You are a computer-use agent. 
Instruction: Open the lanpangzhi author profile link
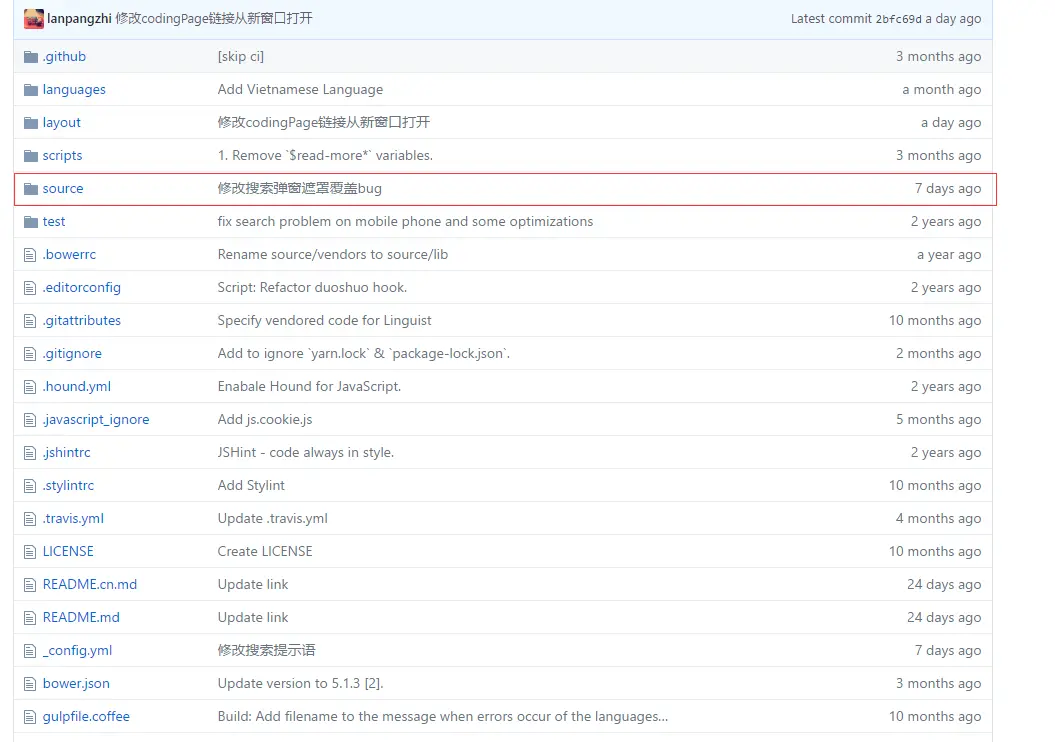79,19
